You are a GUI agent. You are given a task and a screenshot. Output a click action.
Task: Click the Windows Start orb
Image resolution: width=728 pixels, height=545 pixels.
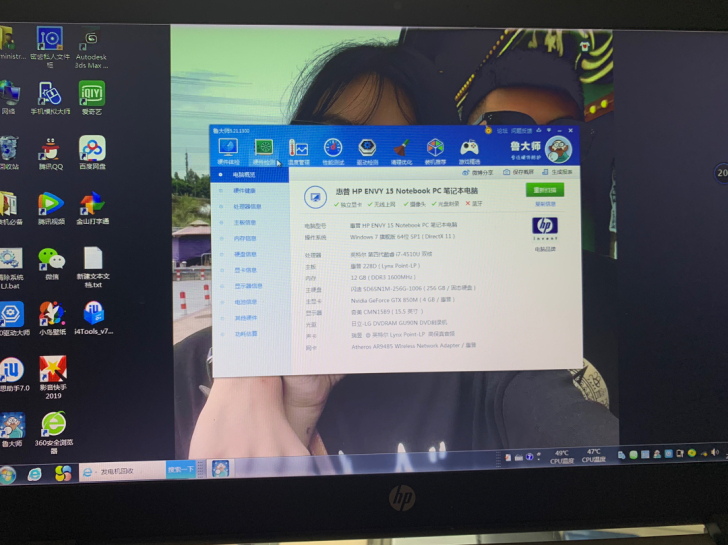[x=8, y=474]
